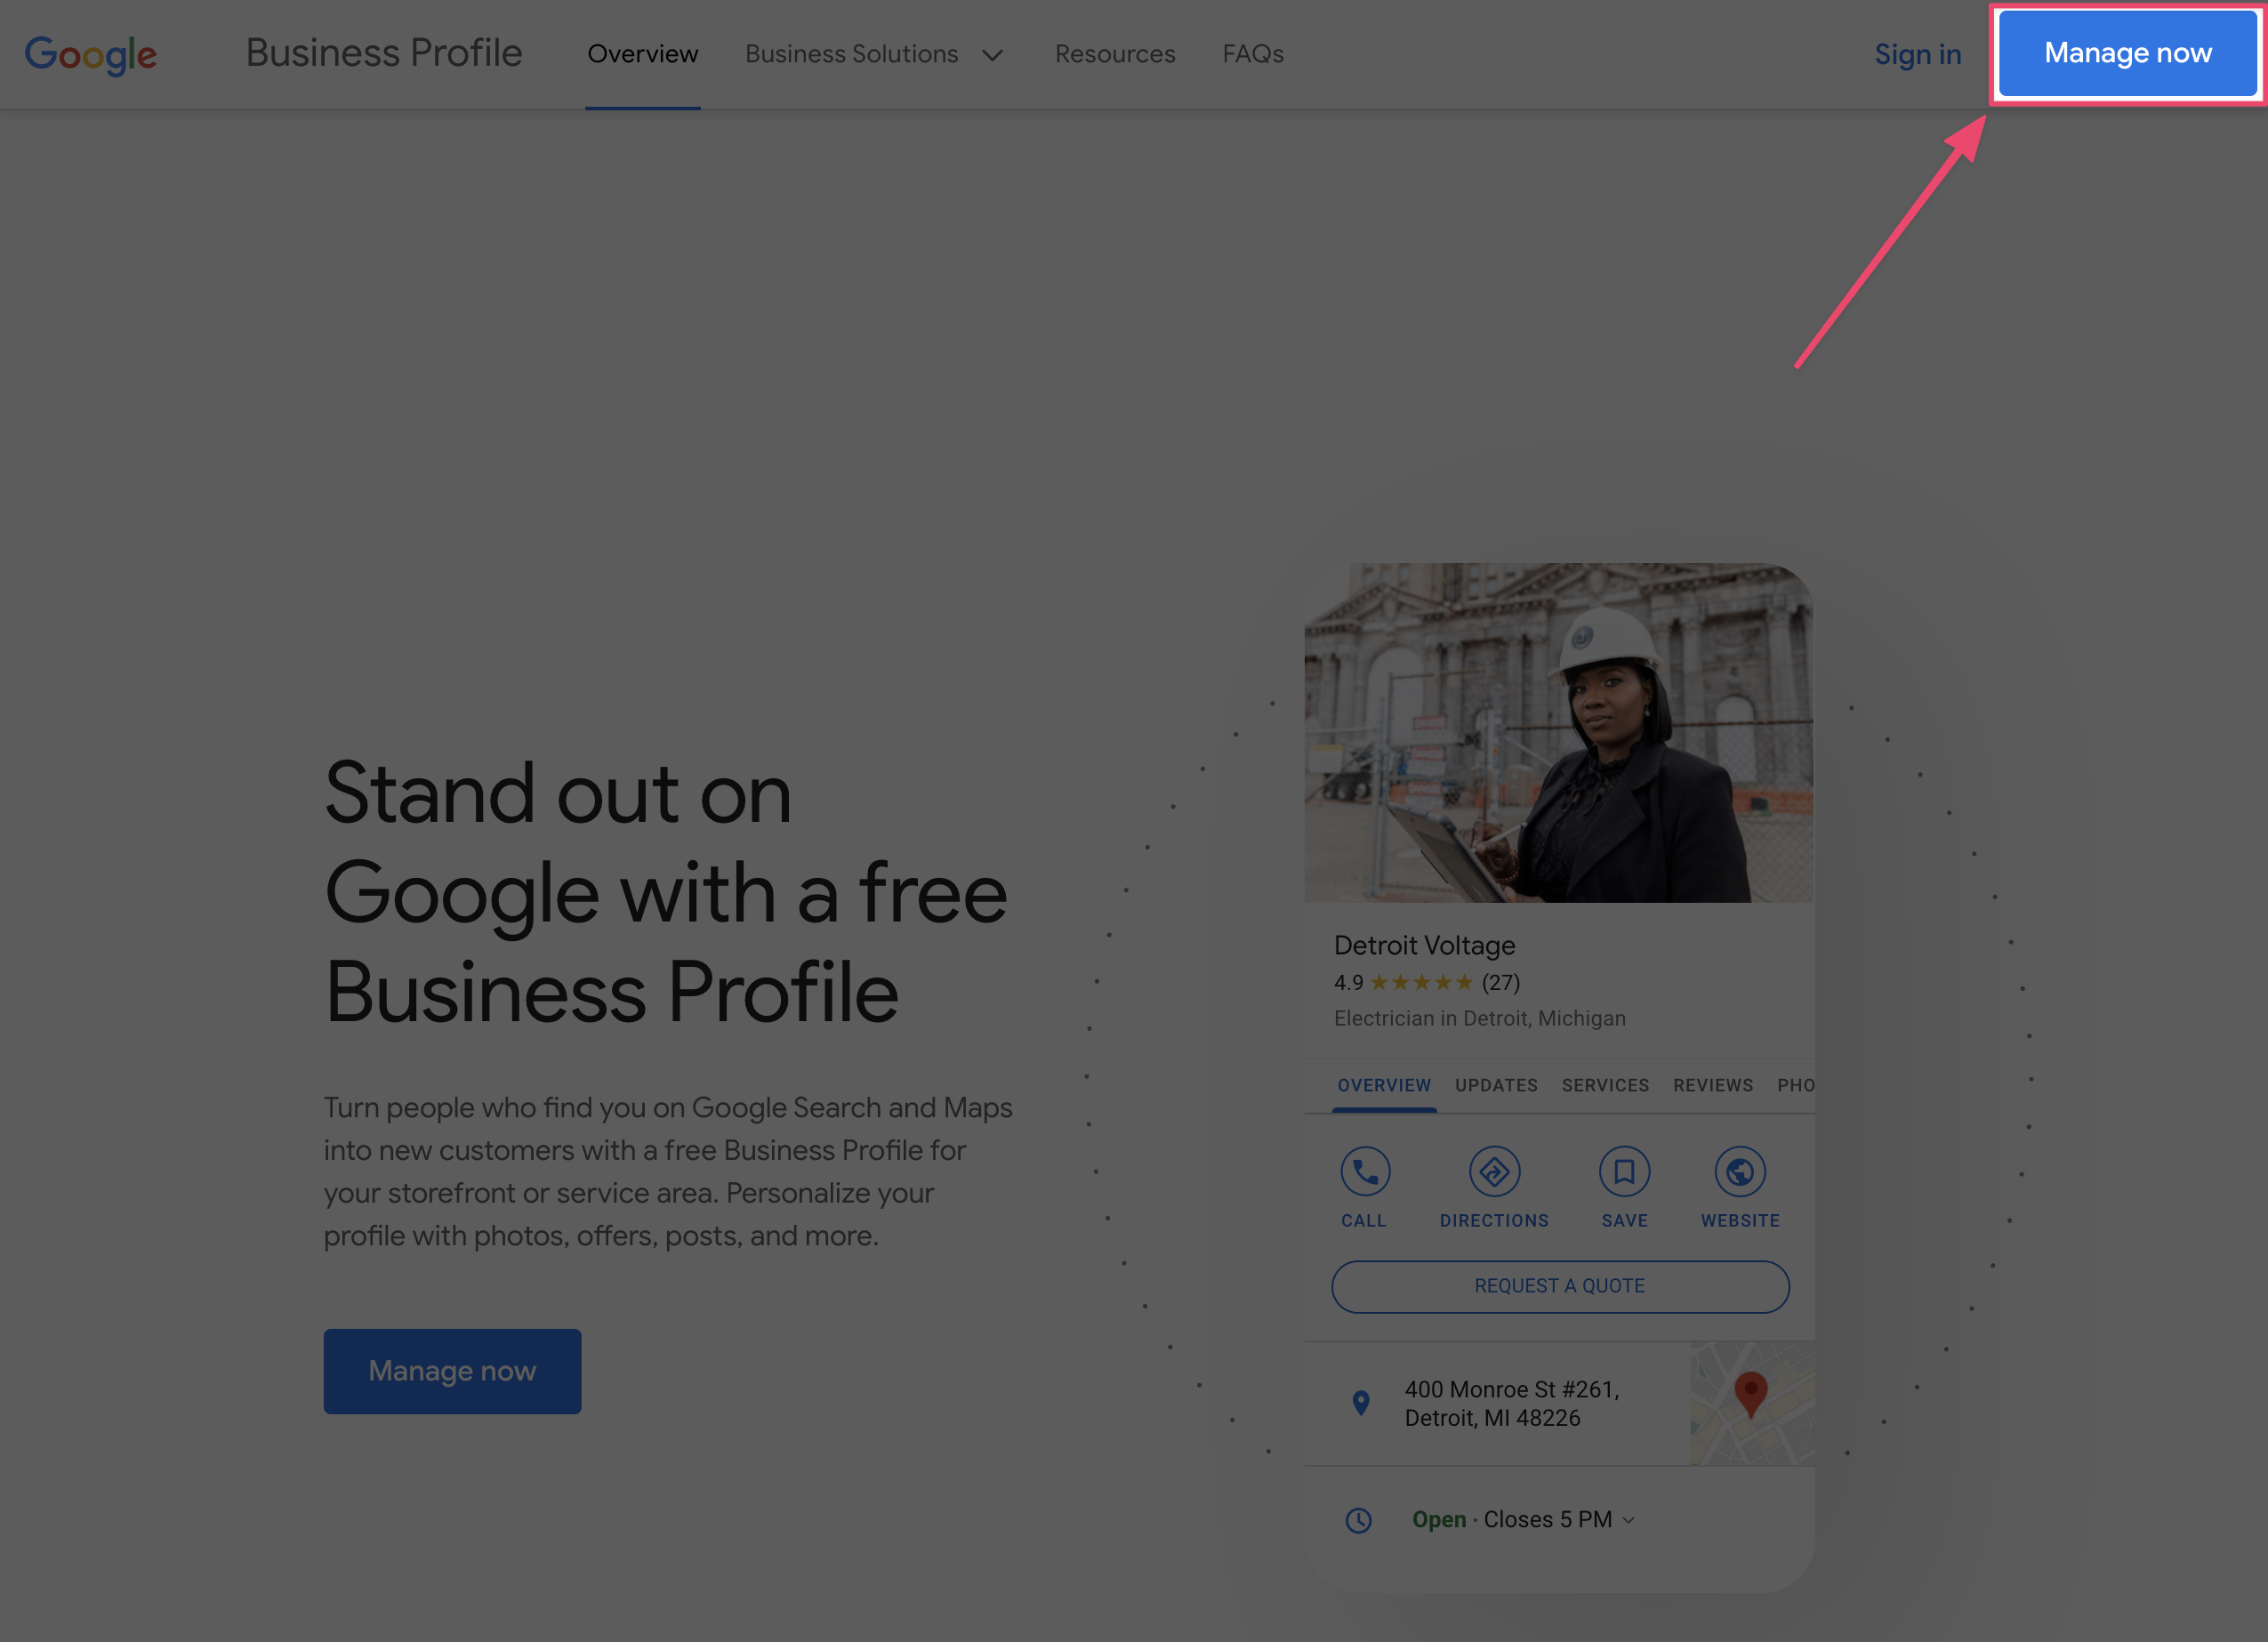2268x1642 pixels.
Task: Click the REQUEST A QUOTE button
Action: 1560,1286
